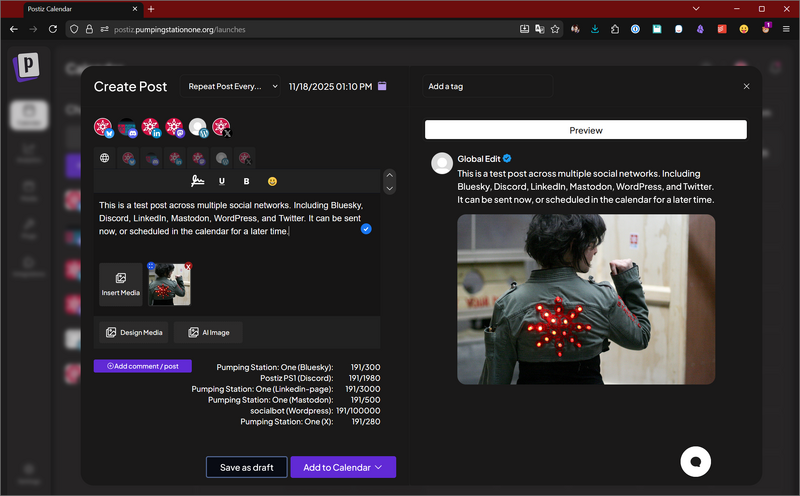Toggle bold formatting in the editor
Screen dimensions: 800x496
(246, 181)
